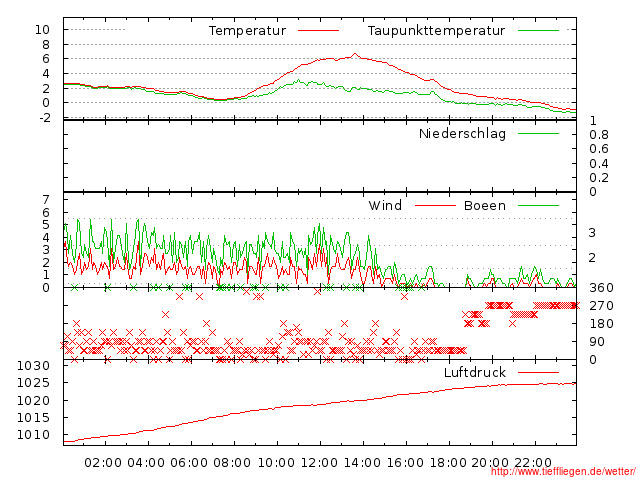Click the 90 wind direction axis value
640x480 pixels.
(597, 342)
